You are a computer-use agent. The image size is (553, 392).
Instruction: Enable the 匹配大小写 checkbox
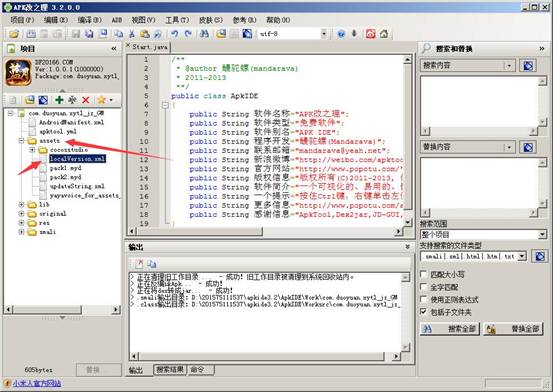click(424, 274)
